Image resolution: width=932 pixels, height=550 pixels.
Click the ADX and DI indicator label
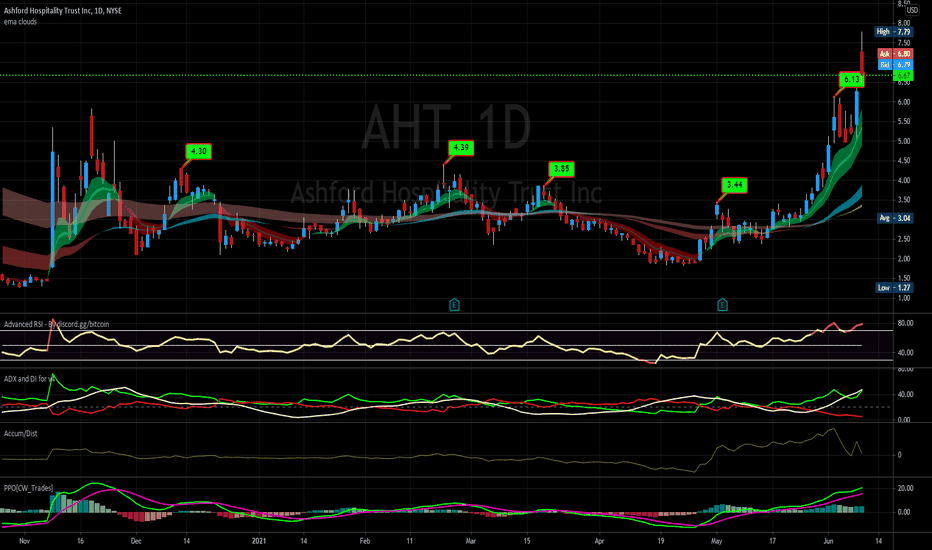tap(29, 379)
